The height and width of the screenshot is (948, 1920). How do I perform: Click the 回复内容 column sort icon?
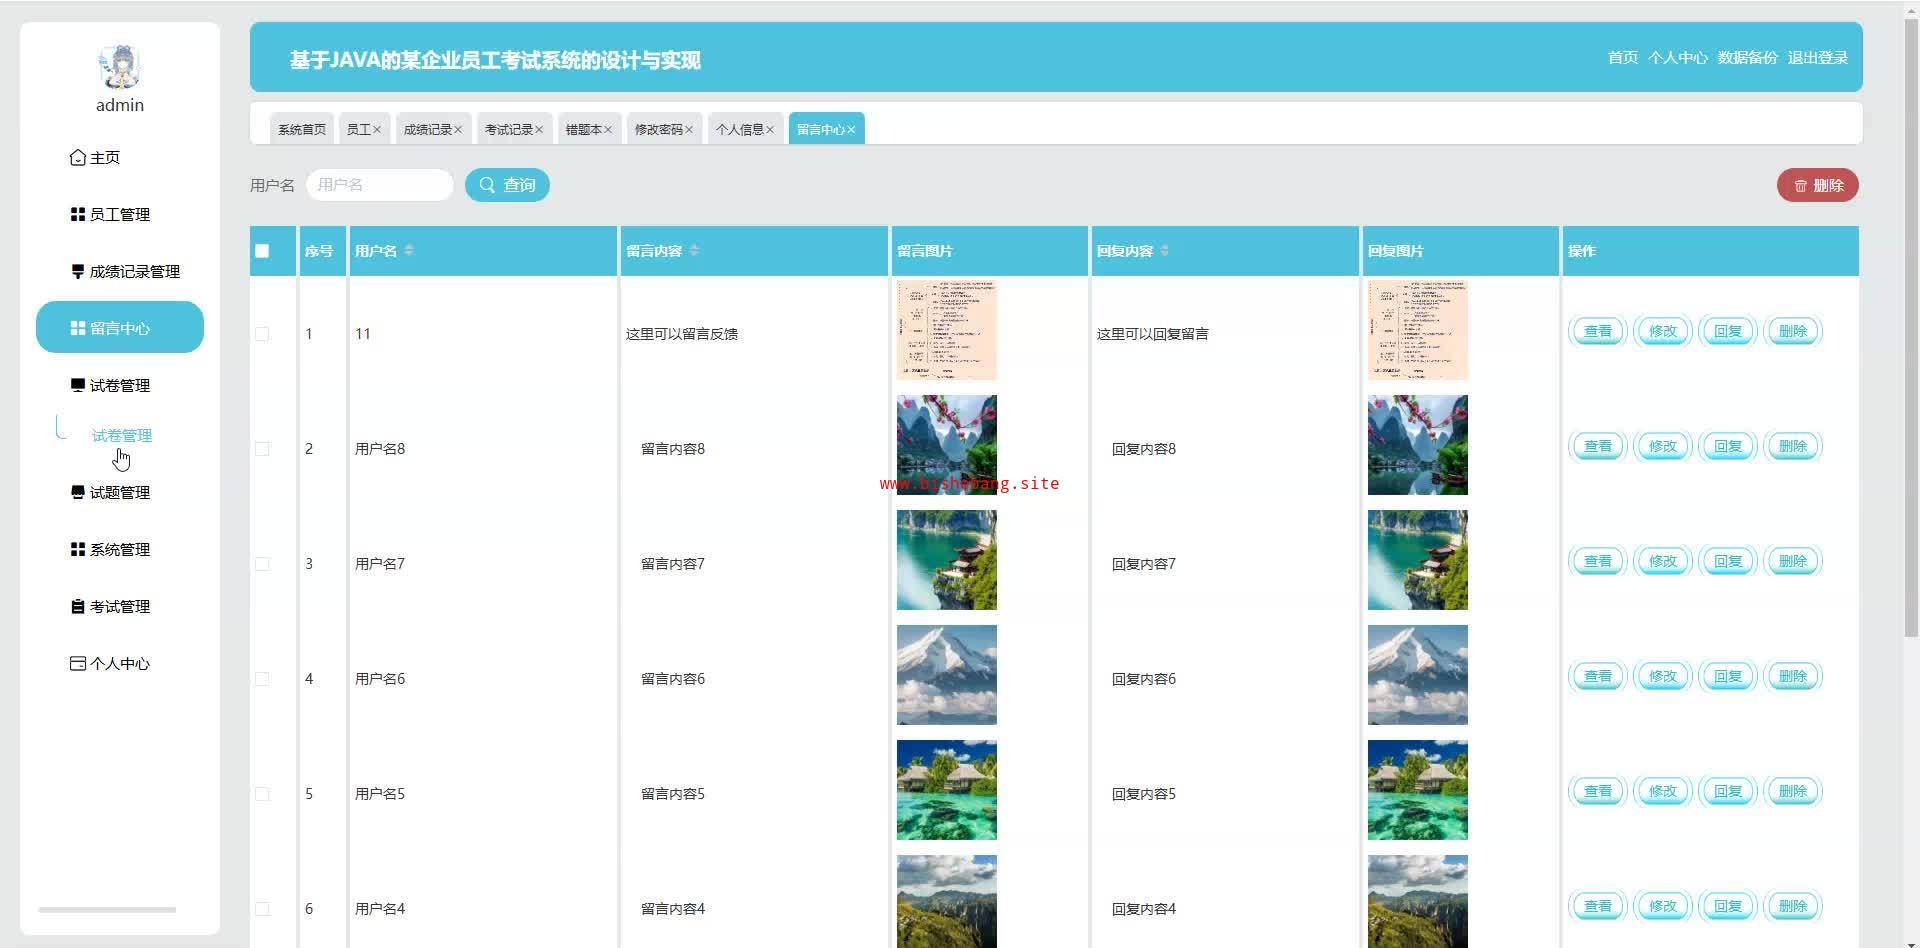(x=1165, y=250)
